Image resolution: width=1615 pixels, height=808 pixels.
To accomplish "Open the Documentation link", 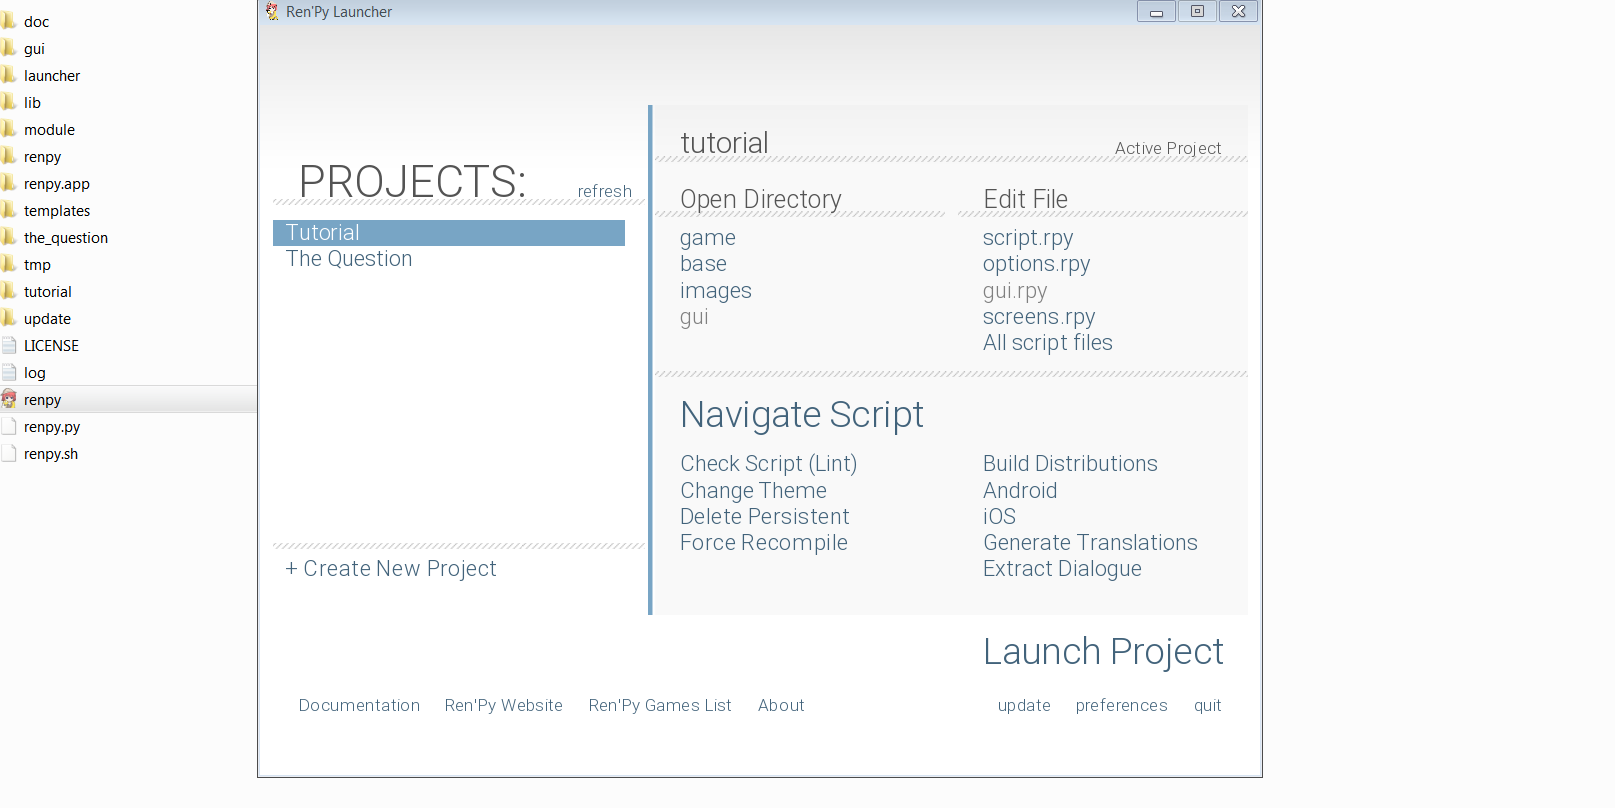I will pyautogui.click(x=359, y=705).
